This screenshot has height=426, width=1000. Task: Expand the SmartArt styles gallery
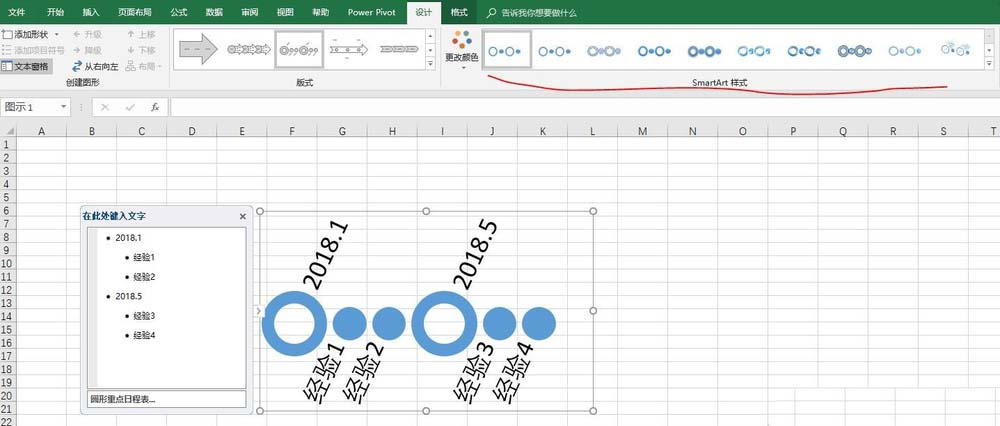tap(991, 64)
